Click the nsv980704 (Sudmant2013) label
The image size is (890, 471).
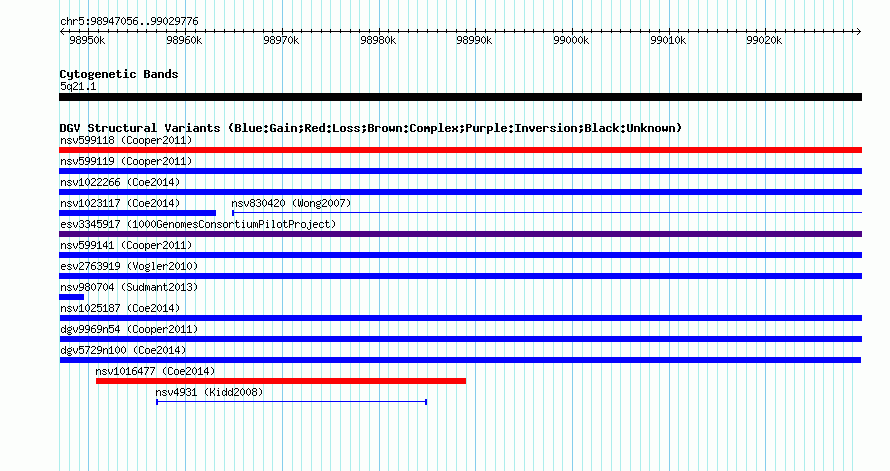(x=129, y=287)
